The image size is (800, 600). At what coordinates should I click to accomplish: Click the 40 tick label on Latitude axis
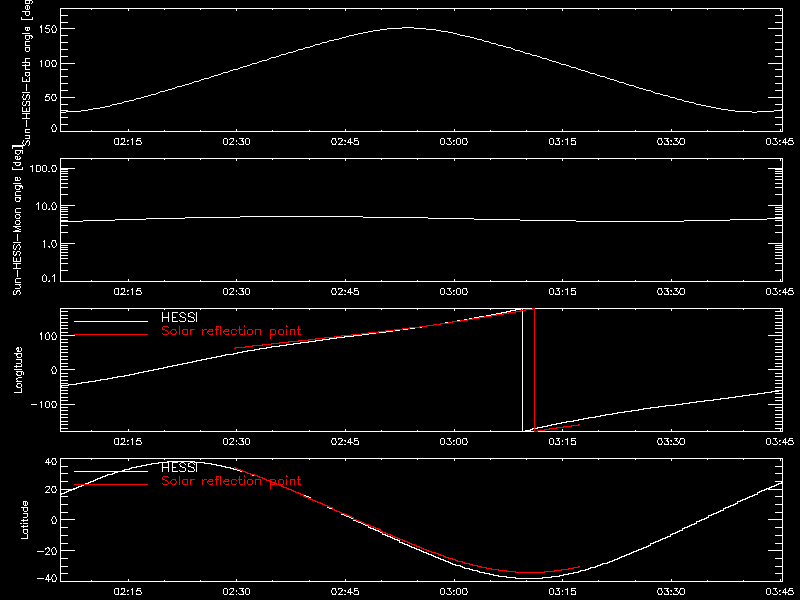[x=51, y=462]
